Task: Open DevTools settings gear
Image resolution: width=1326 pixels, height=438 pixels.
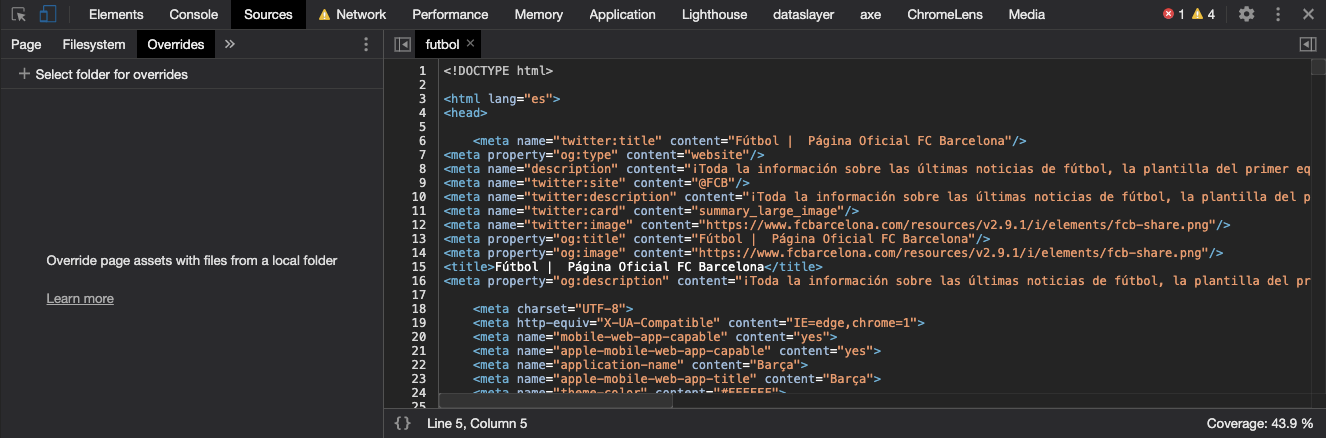Action: click(1246, 14)
